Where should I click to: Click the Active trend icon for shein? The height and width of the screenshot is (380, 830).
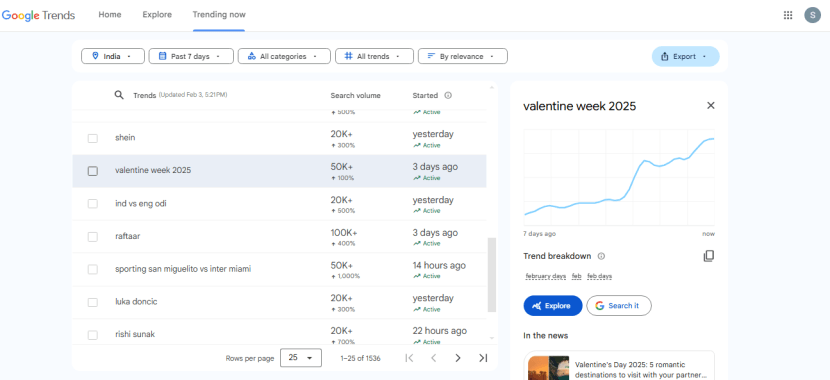tap(417, 145)
